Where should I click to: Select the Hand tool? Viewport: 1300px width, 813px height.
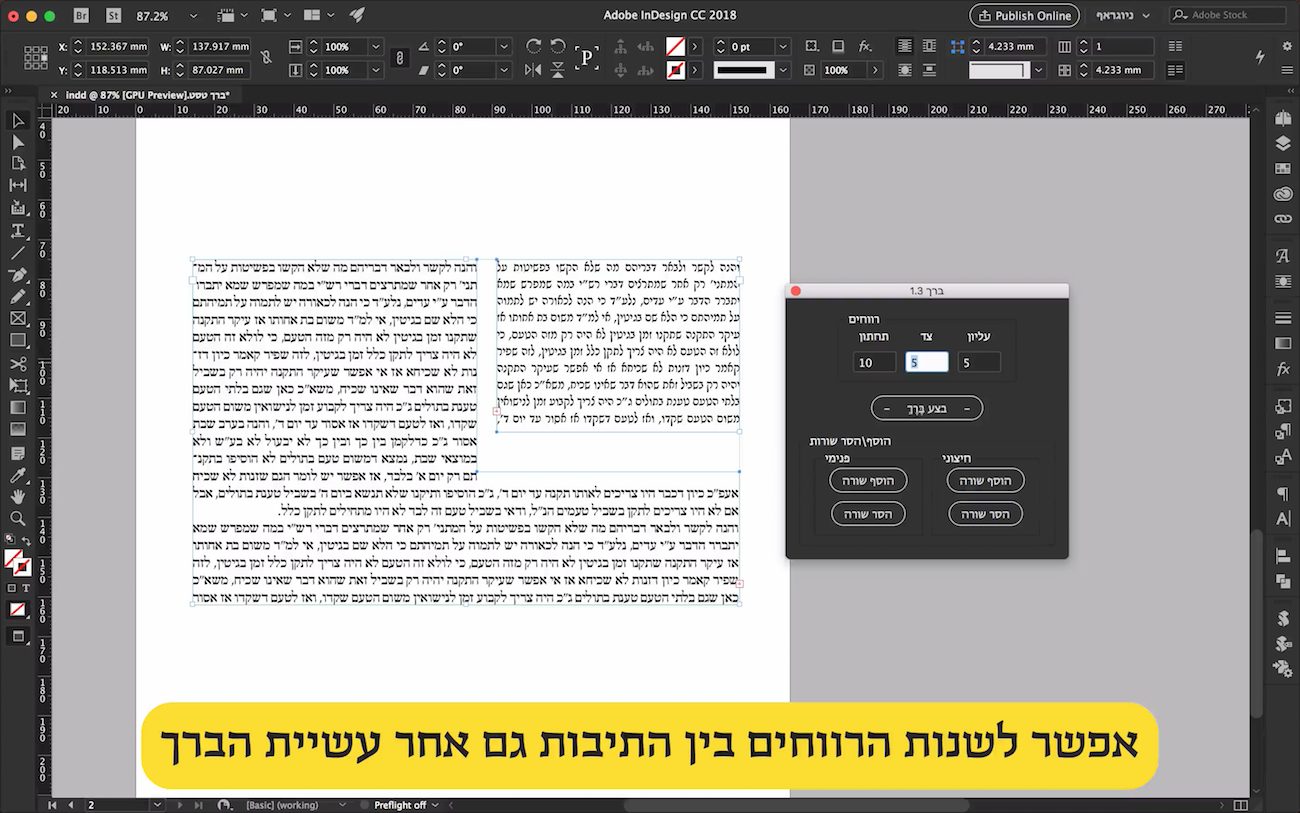click(x=15, y=494)
